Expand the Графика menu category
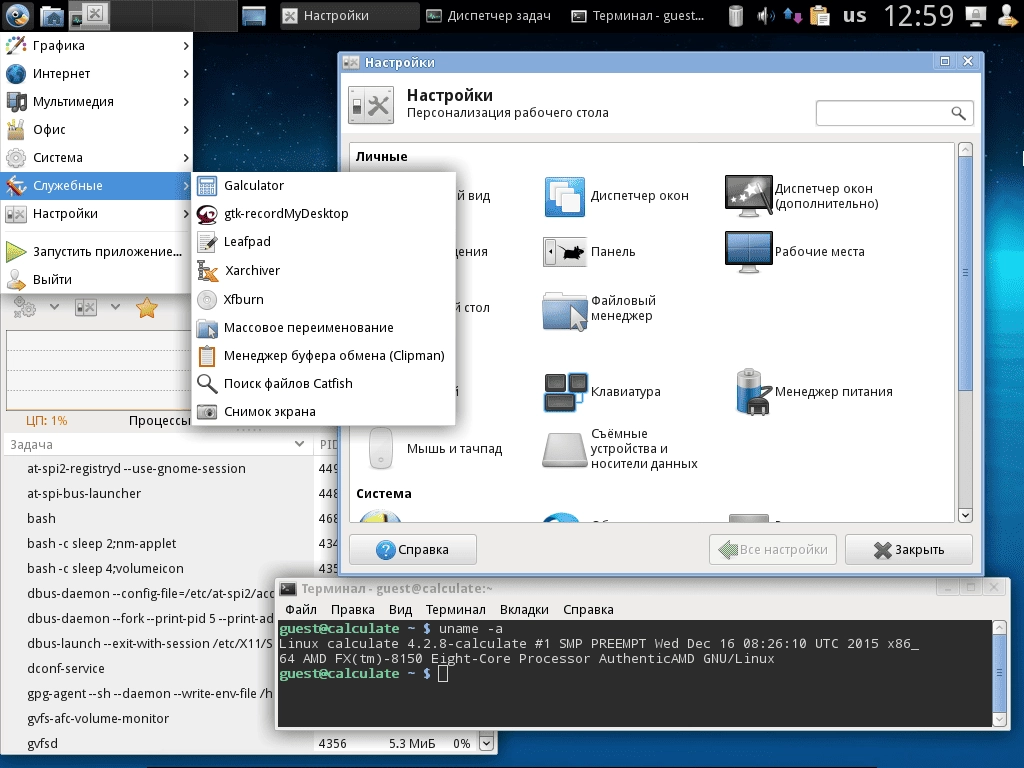Viewport: 1024px width, 768px height. [97, 46]
